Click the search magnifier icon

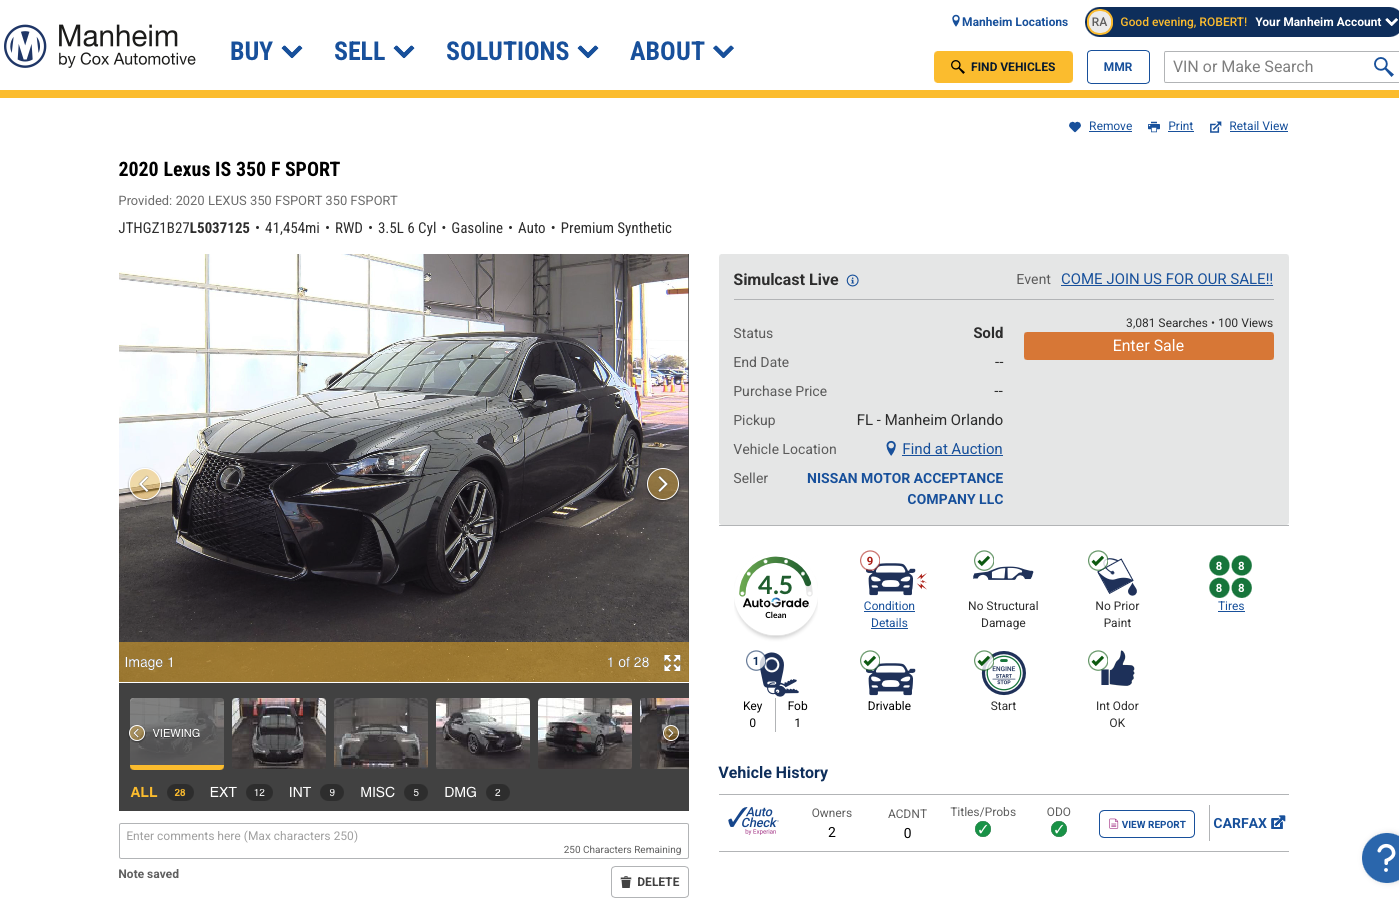(1383, 67)
